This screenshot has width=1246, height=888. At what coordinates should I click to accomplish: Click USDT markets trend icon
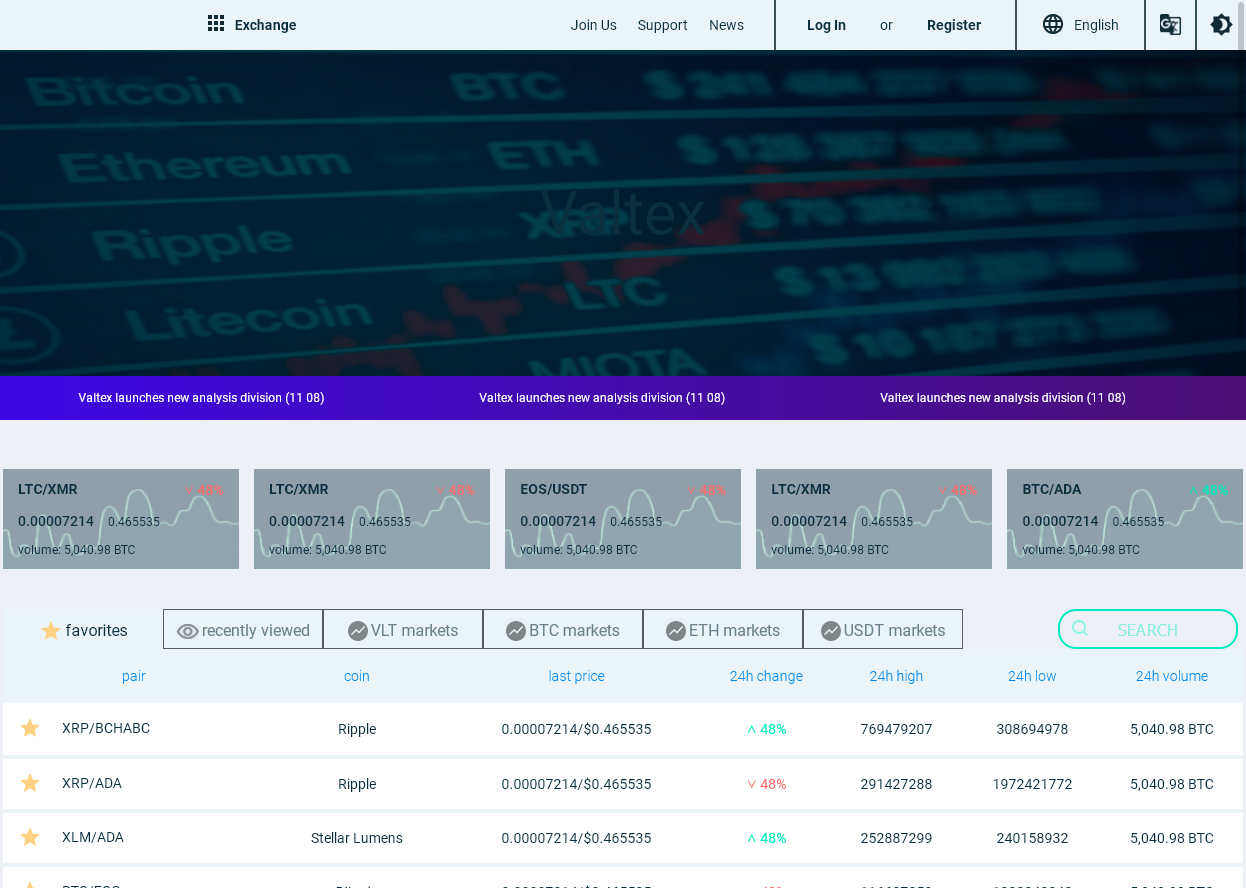pos(831,631)
